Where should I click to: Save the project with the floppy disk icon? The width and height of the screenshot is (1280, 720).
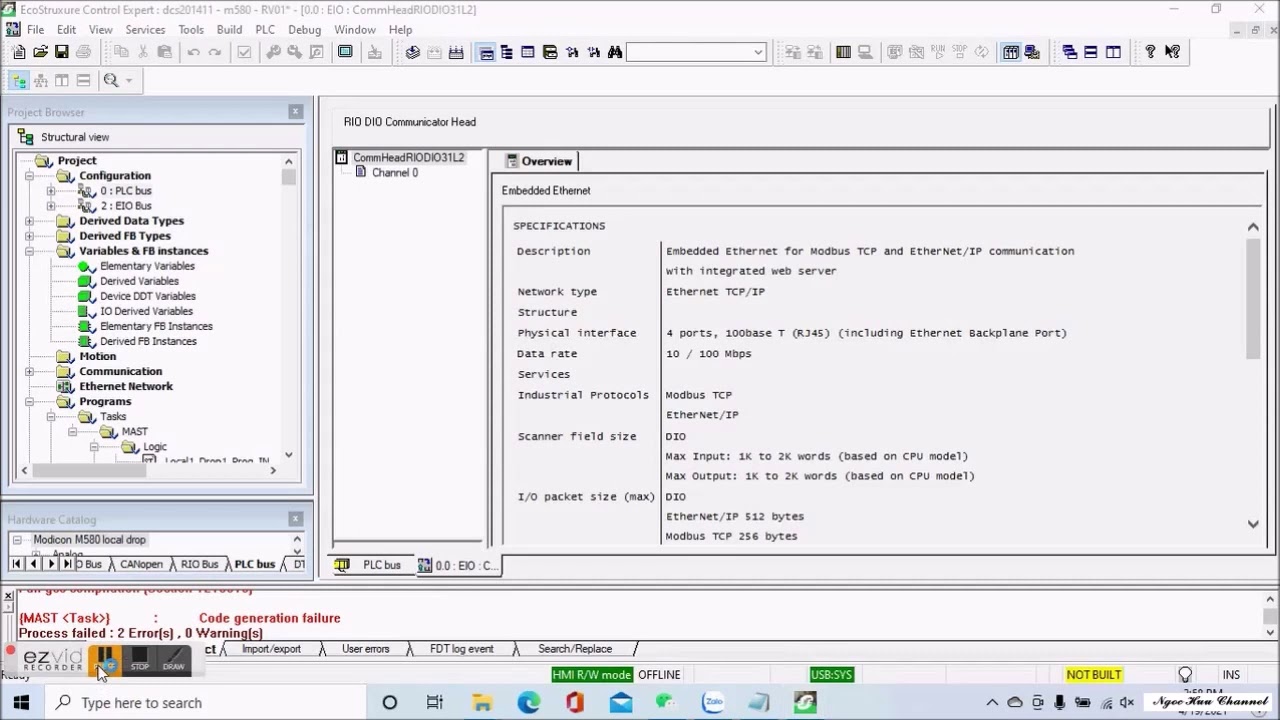[61, 52]
